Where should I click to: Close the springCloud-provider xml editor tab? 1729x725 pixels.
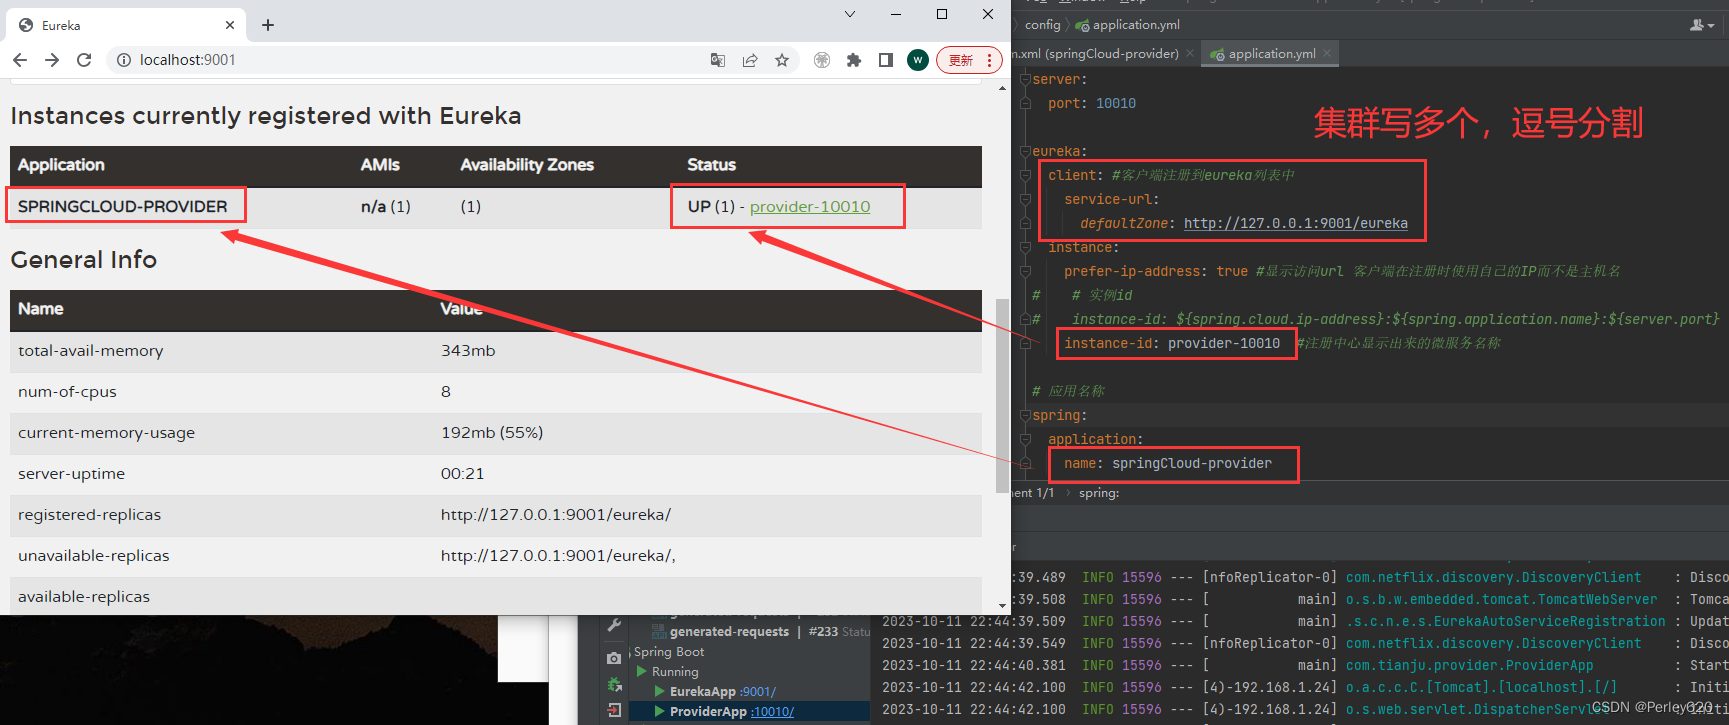[1190, 54]
